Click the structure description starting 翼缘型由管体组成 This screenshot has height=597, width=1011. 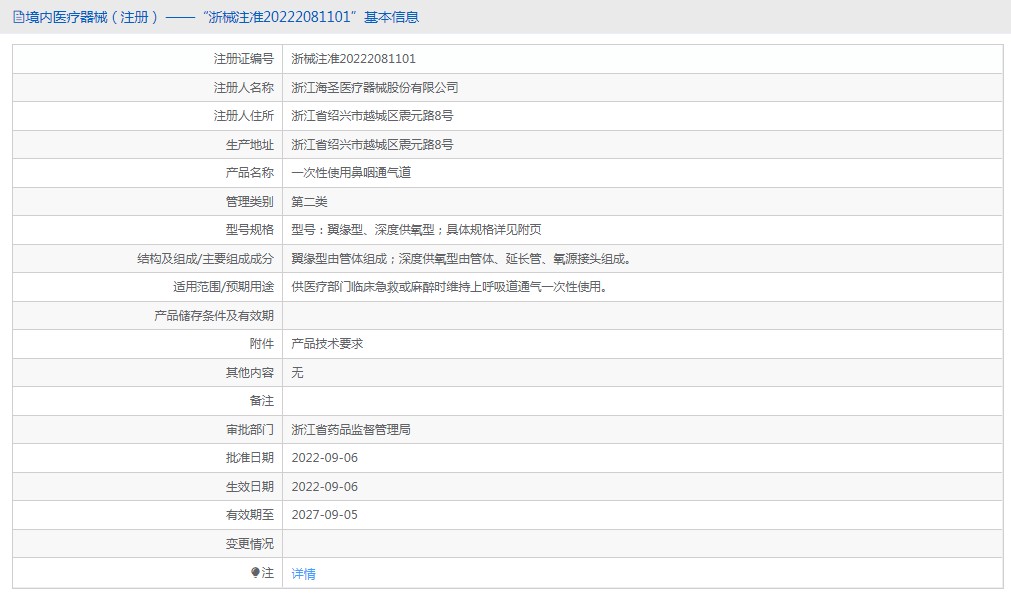coord(462,259)
